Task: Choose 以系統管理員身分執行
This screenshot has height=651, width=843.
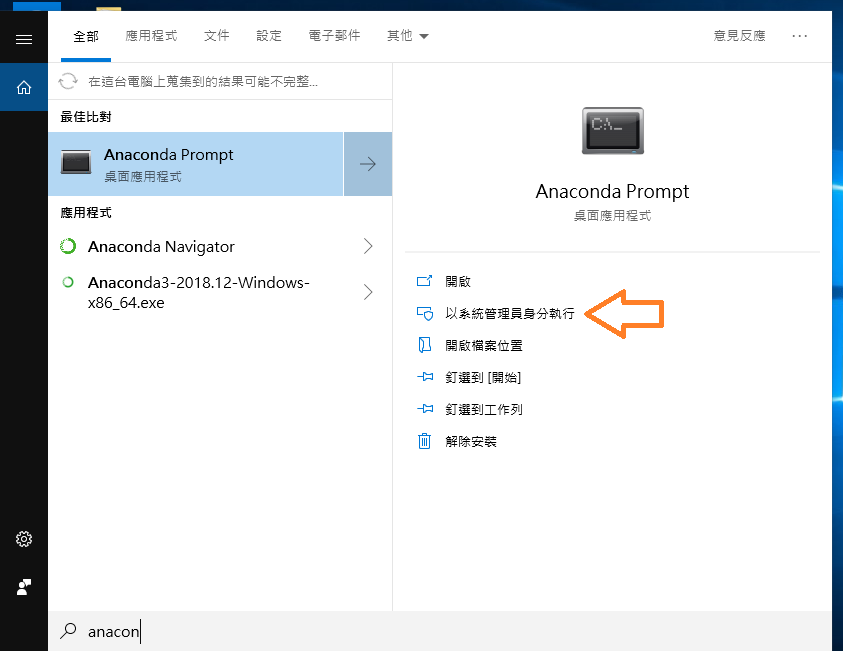Action: [510, 313]
